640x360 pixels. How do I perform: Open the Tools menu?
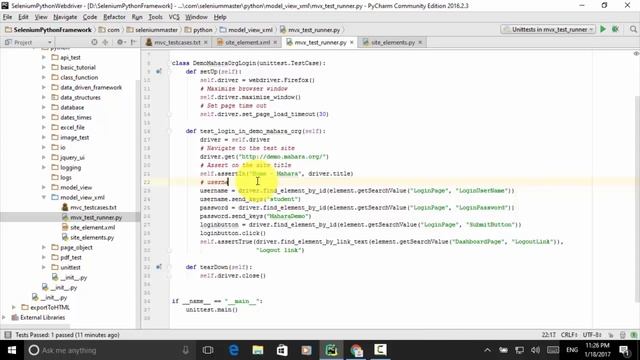(155, 17)
